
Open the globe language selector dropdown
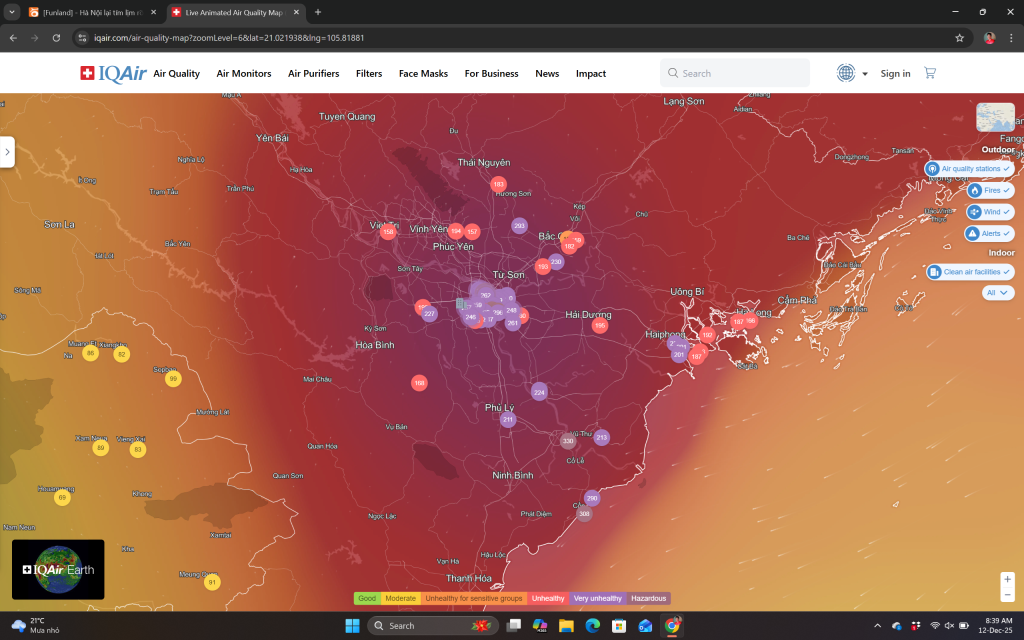852,73
